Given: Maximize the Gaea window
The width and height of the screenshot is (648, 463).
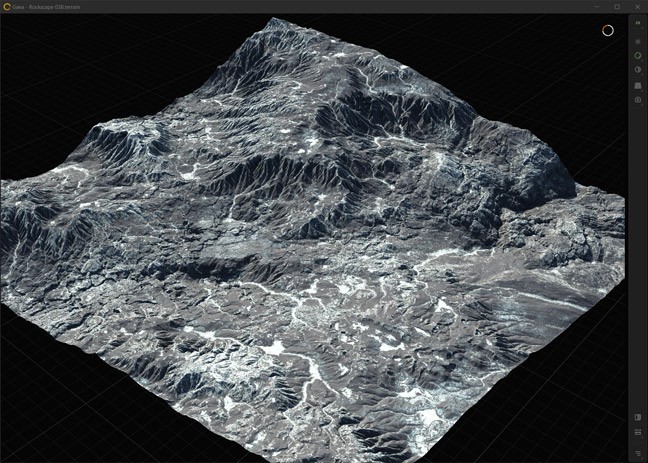Looking at the screenshot, I should (x=616, y=6).
